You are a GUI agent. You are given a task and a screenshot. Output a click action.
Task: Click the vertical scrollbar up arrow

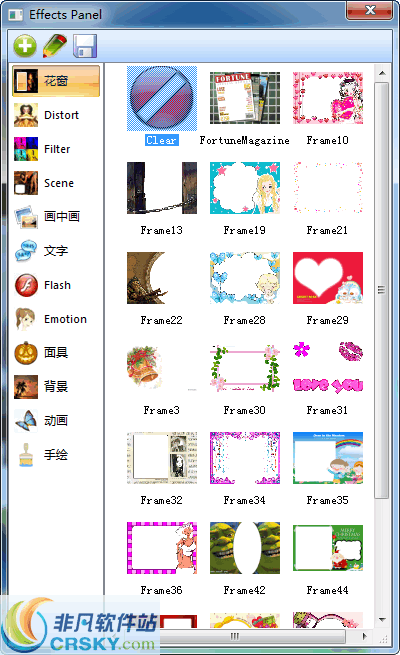click(x=382, y=74)
